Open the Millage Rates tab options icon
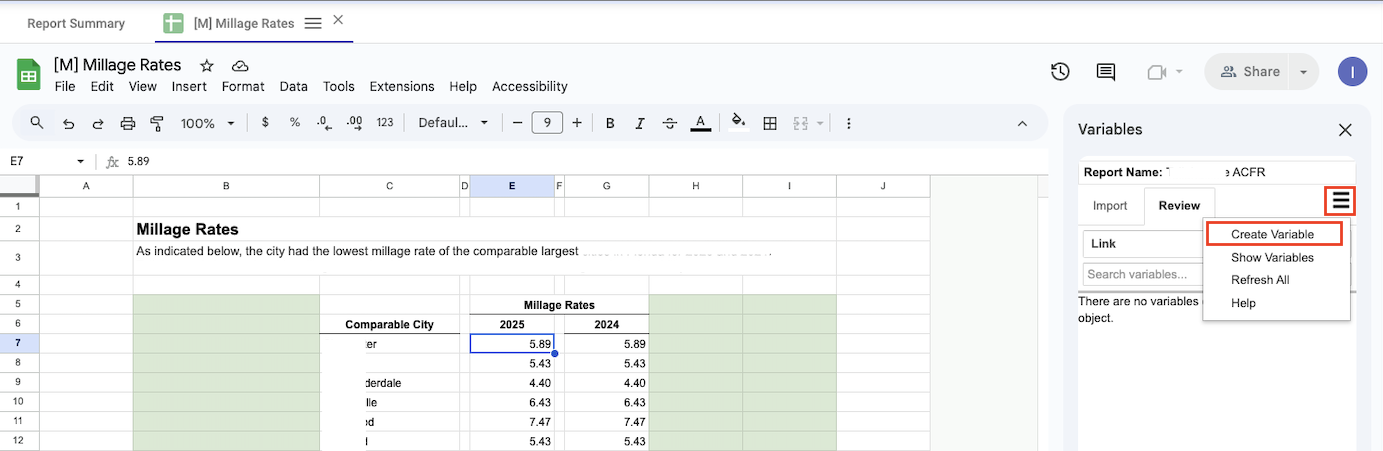 point(313,23)
